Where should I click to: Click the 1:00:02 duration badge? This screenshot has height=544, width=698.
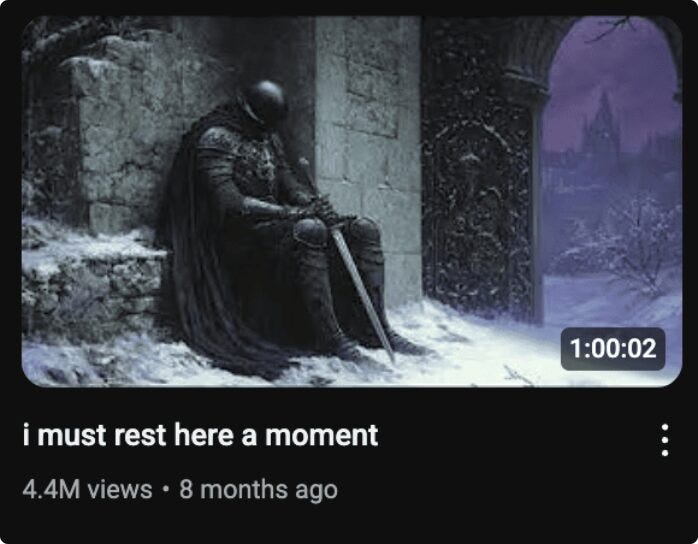[x=613, y=349]
